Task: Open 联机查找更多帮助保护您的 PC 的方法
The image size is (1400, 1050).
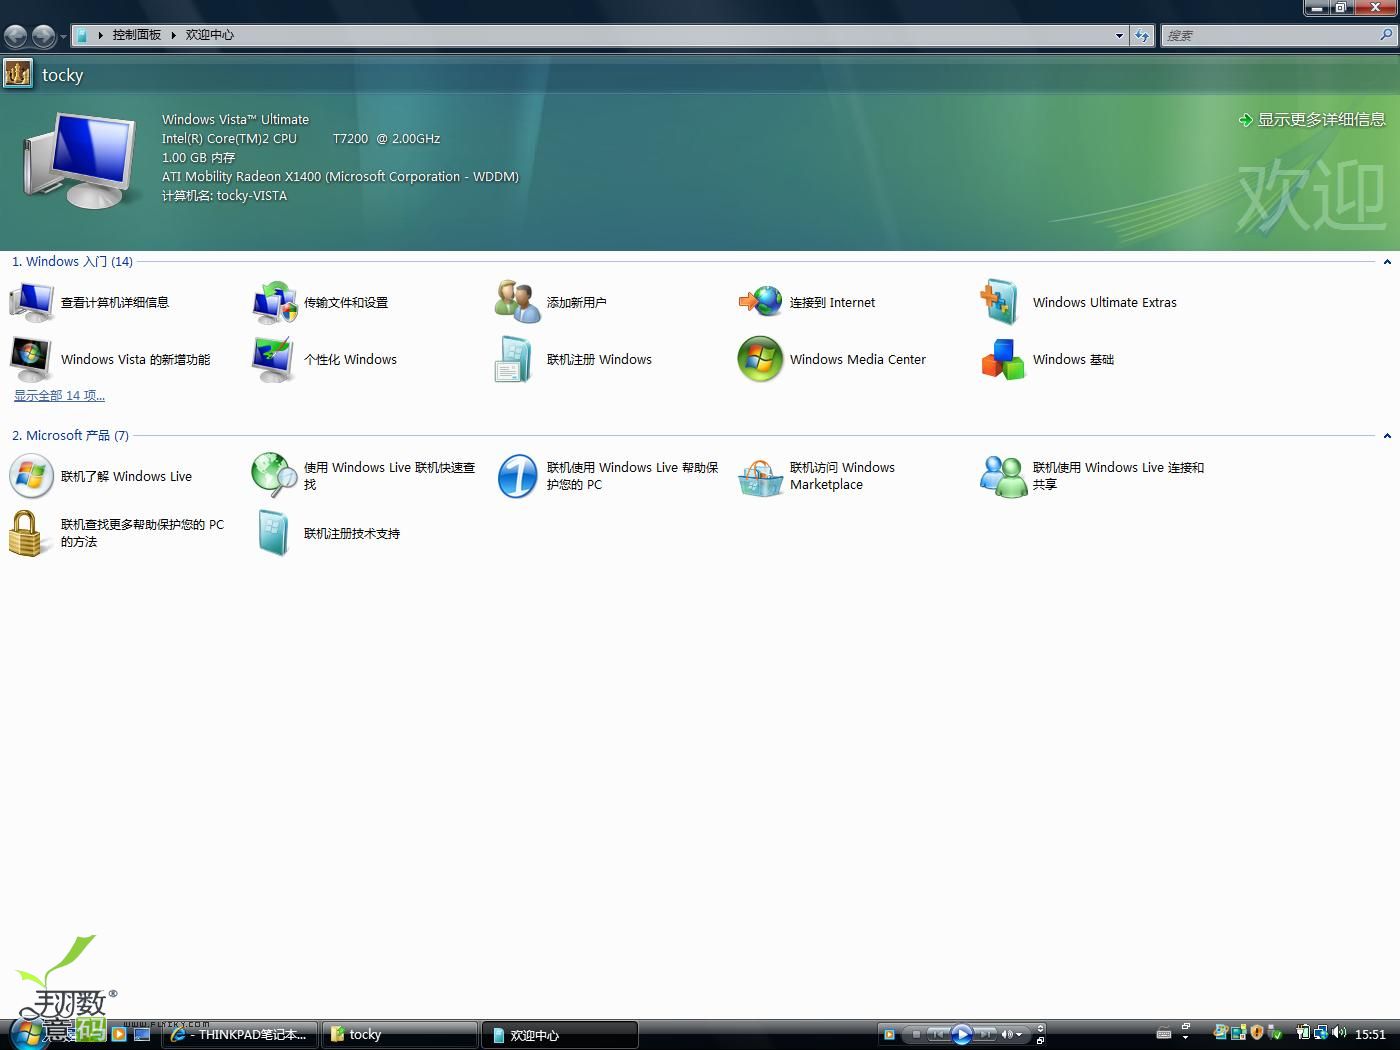Action: [x=117, y=533]
